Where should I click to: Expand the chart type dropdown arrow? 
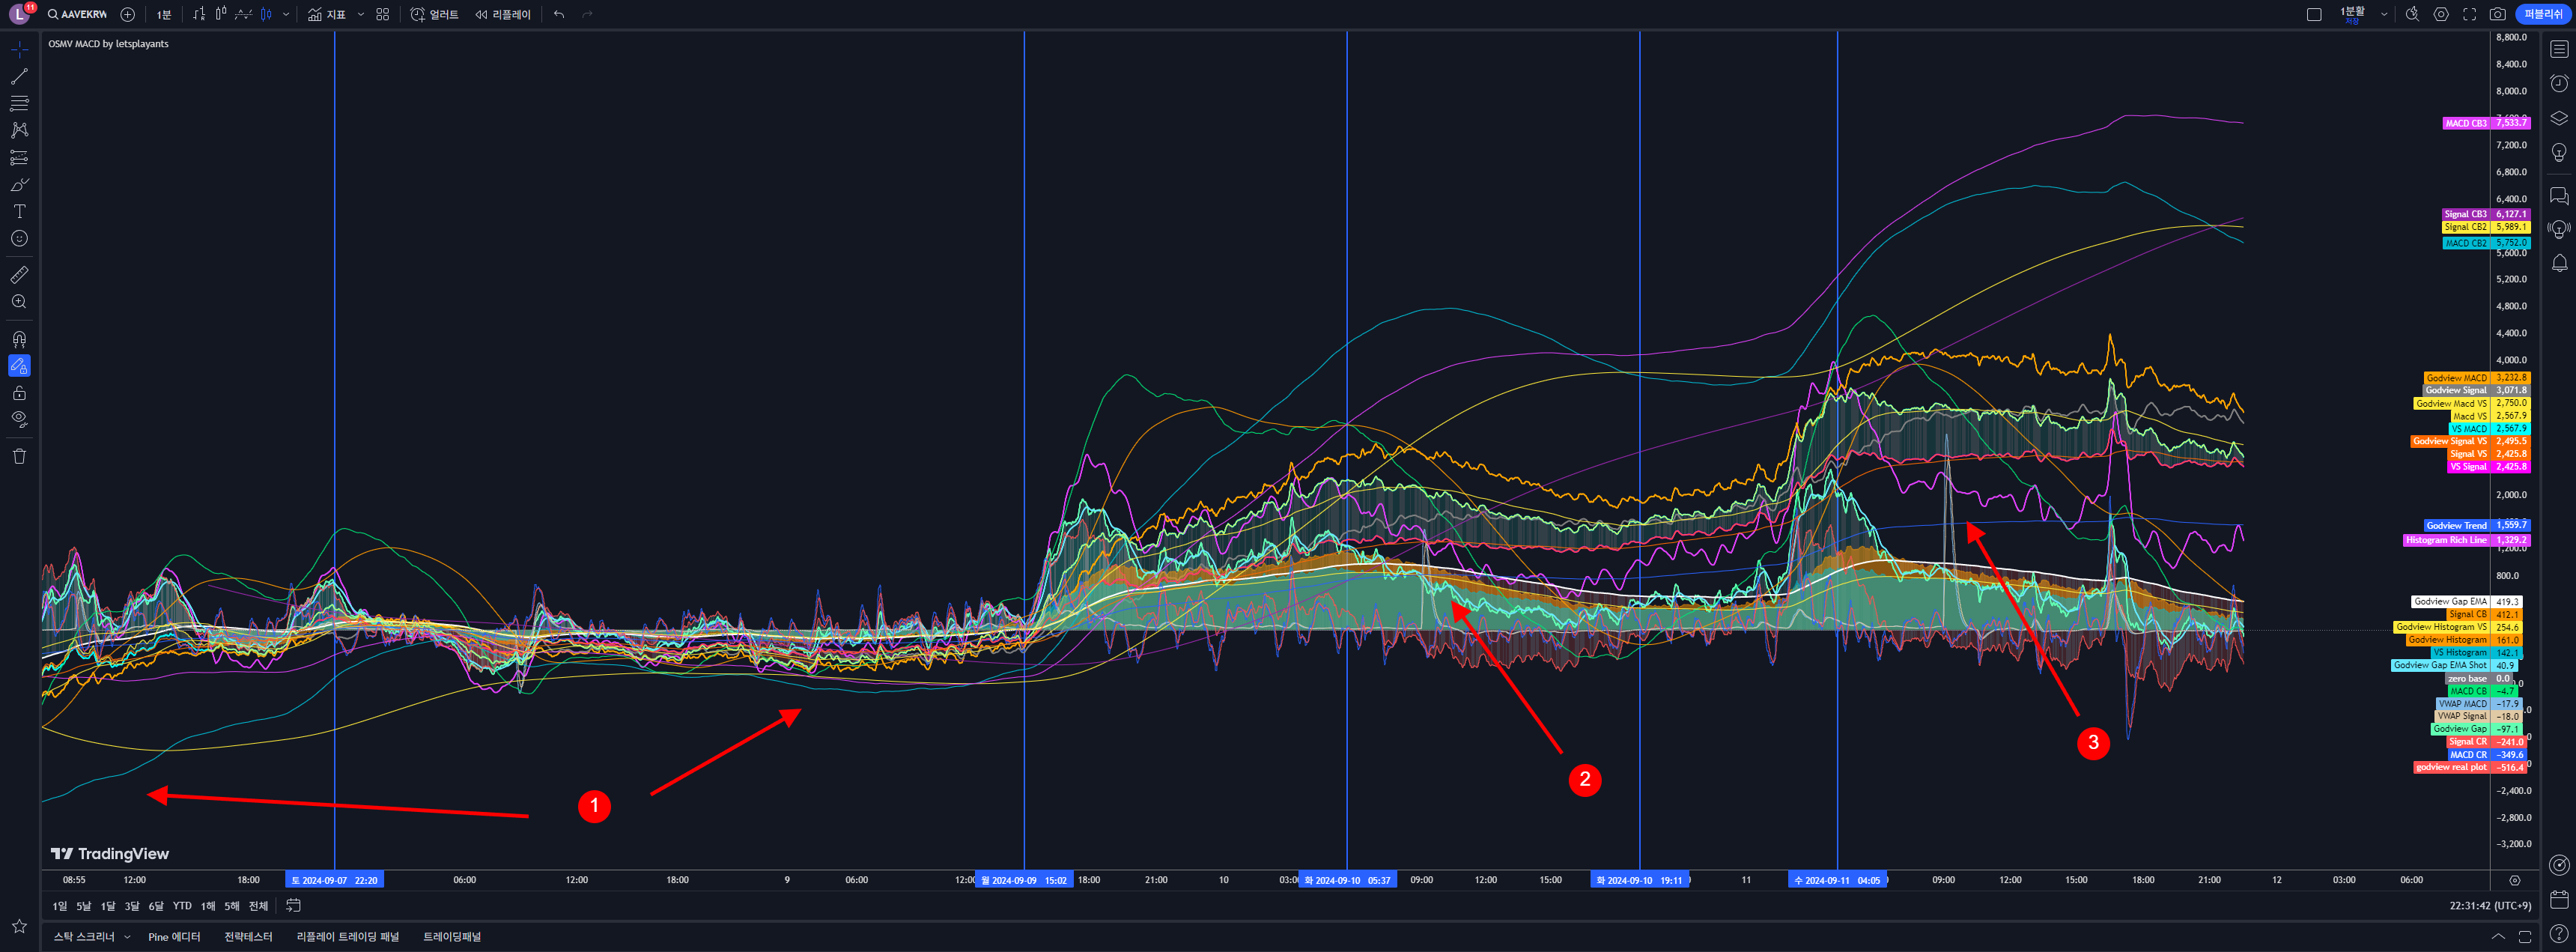pyautogui.click(x=286, y=14)
